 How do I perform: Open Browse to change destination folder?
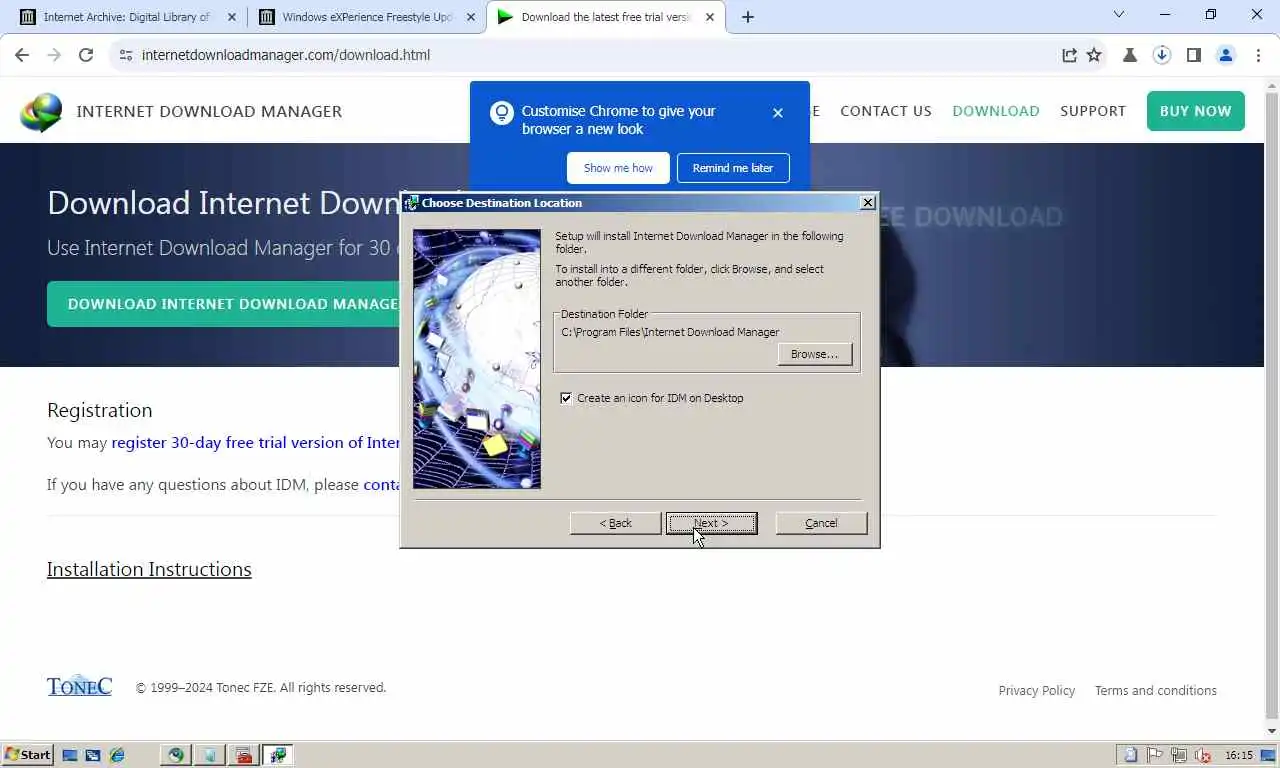coord(814,354)
